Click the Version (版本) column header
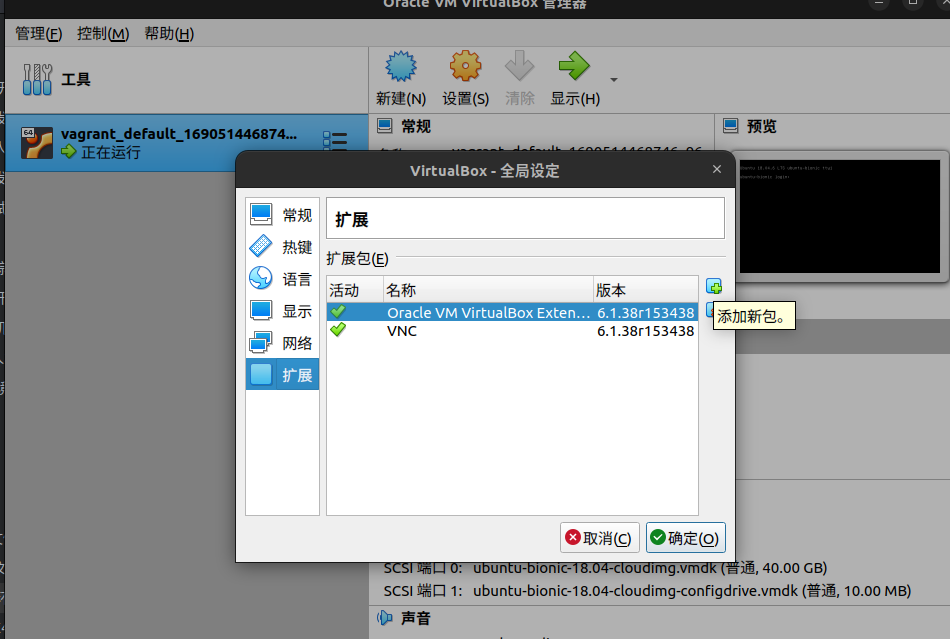Screen dimensions: 950x639 point(645,290)
